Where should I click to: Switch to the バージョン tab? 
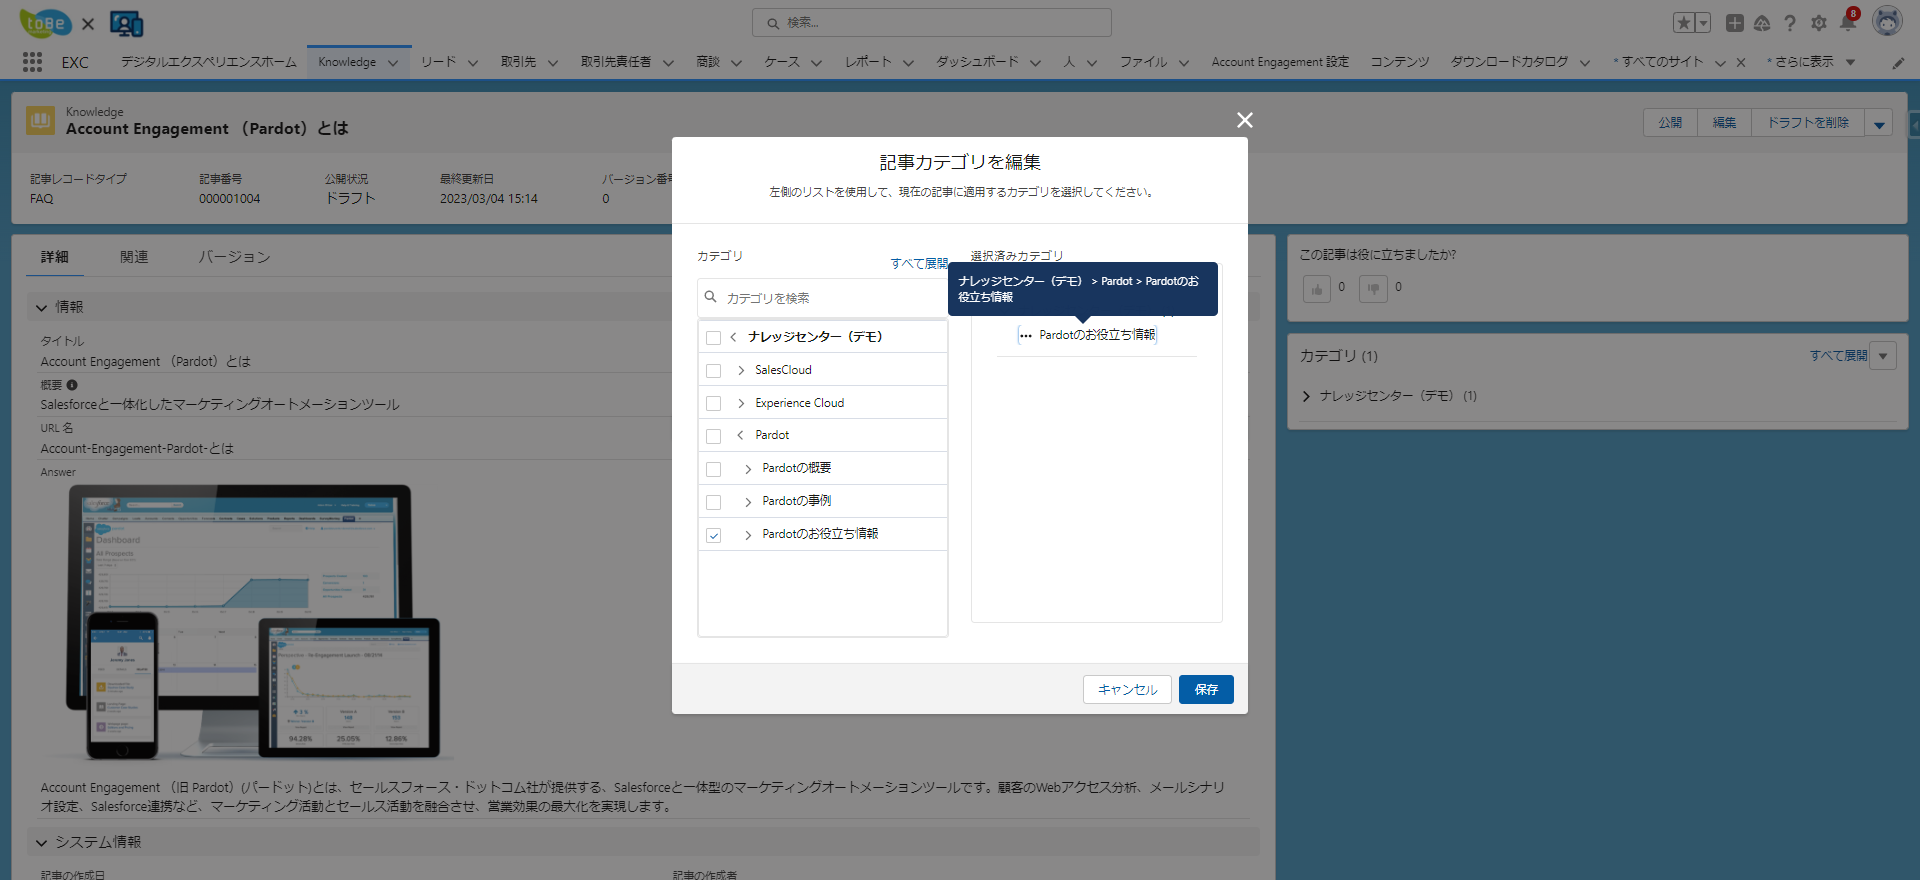pos(234,257)
